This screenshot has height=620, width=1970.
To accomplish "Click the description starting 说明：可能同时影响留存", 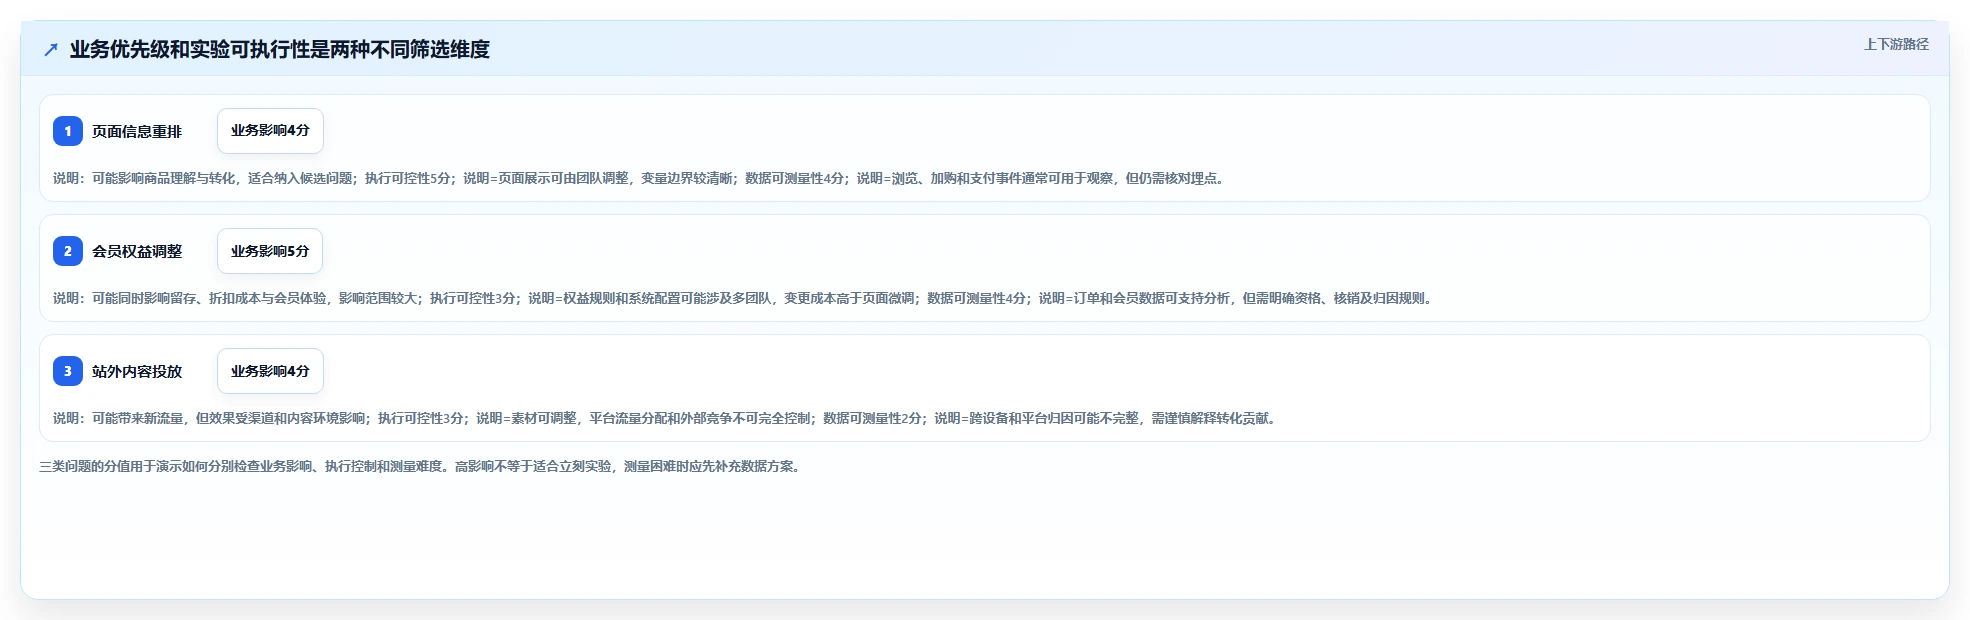I will pos(745,298).
